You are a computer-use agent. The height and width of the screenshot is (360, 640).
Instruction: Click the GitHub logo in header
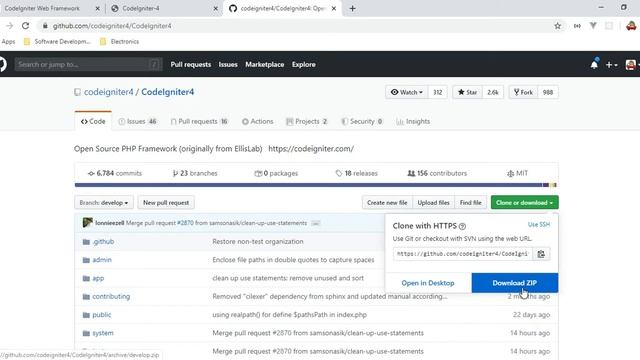pos(2,64)
